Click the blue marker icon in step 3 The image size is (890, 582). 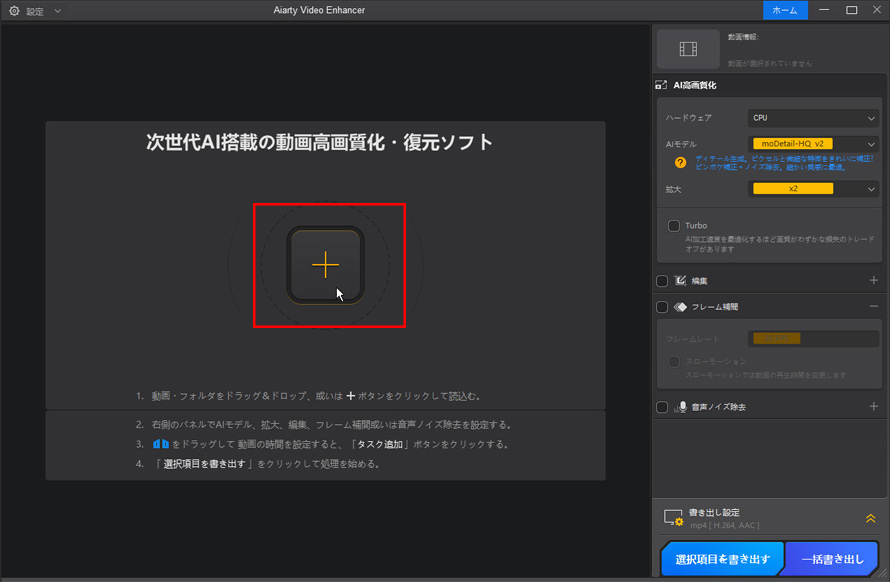[x=161, y=444]
